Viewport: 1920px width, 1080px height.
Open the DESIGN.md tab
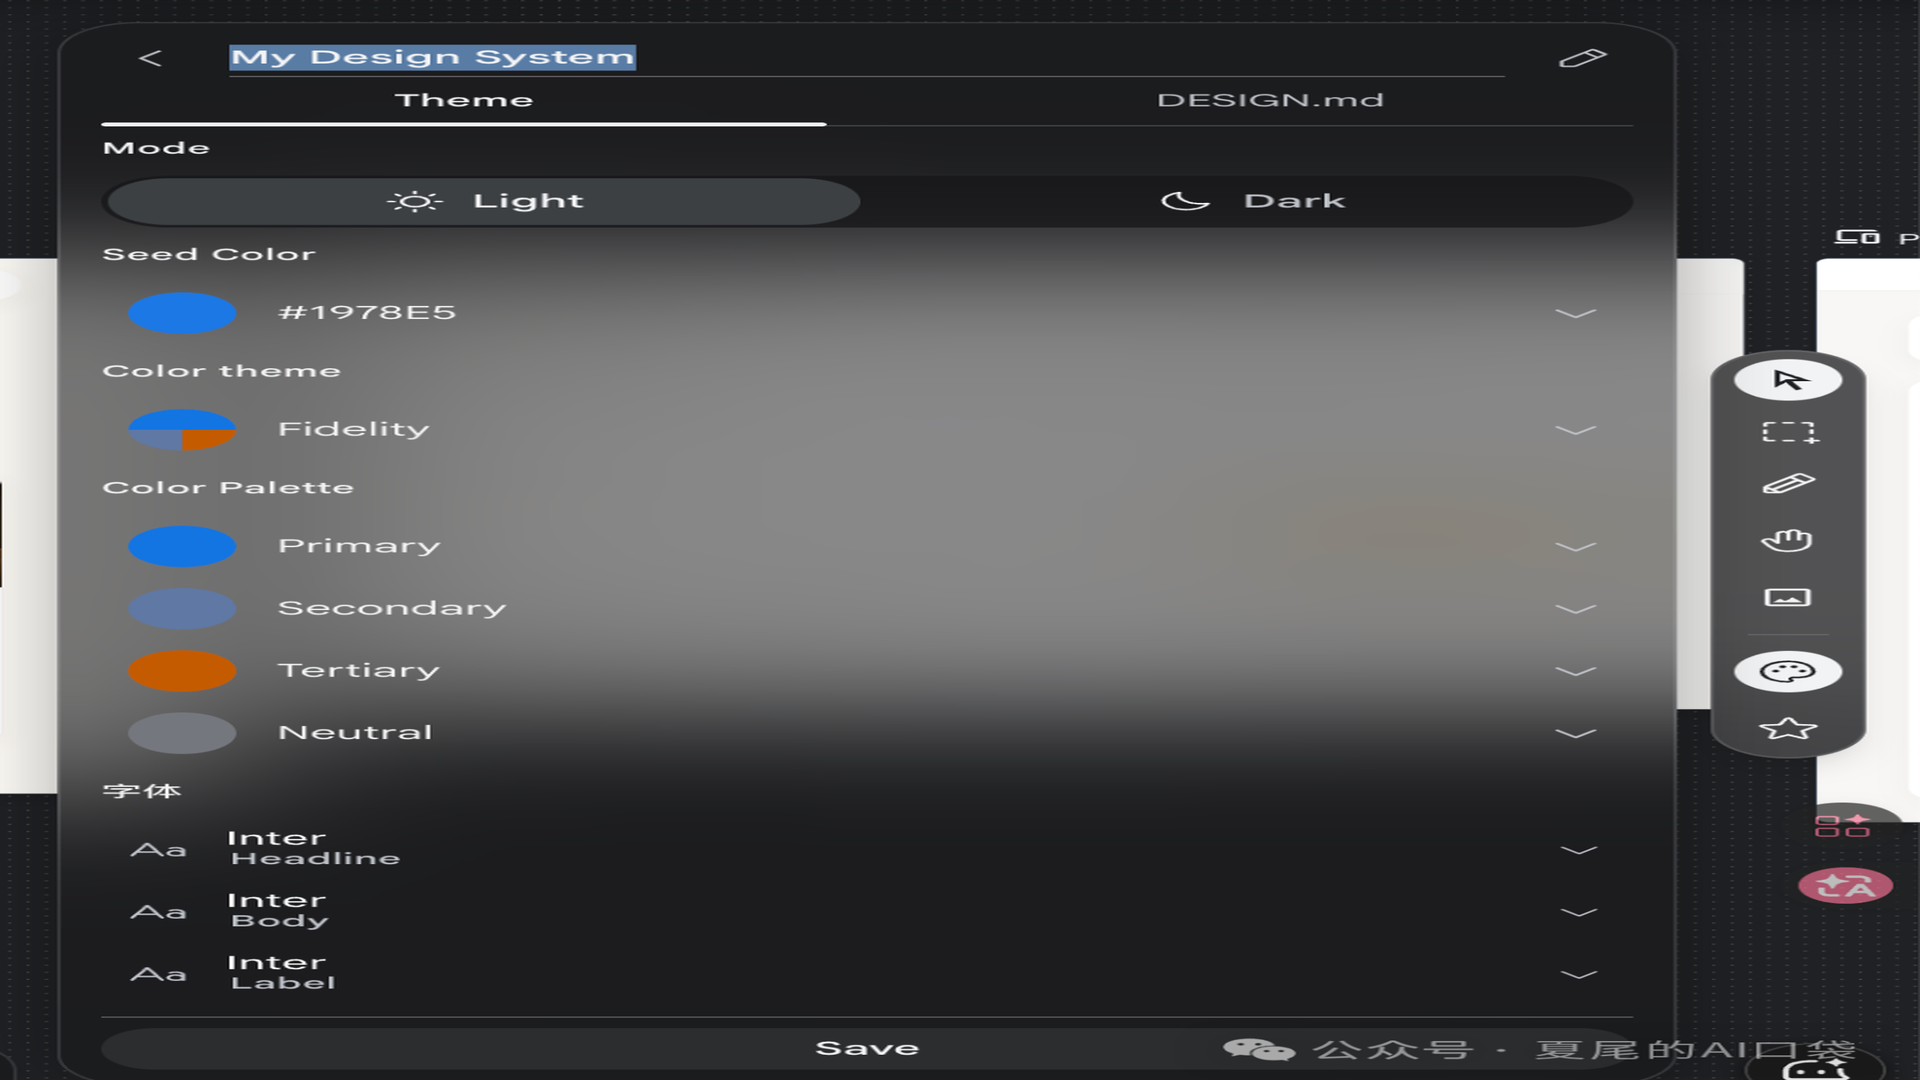pos(1270,100)
